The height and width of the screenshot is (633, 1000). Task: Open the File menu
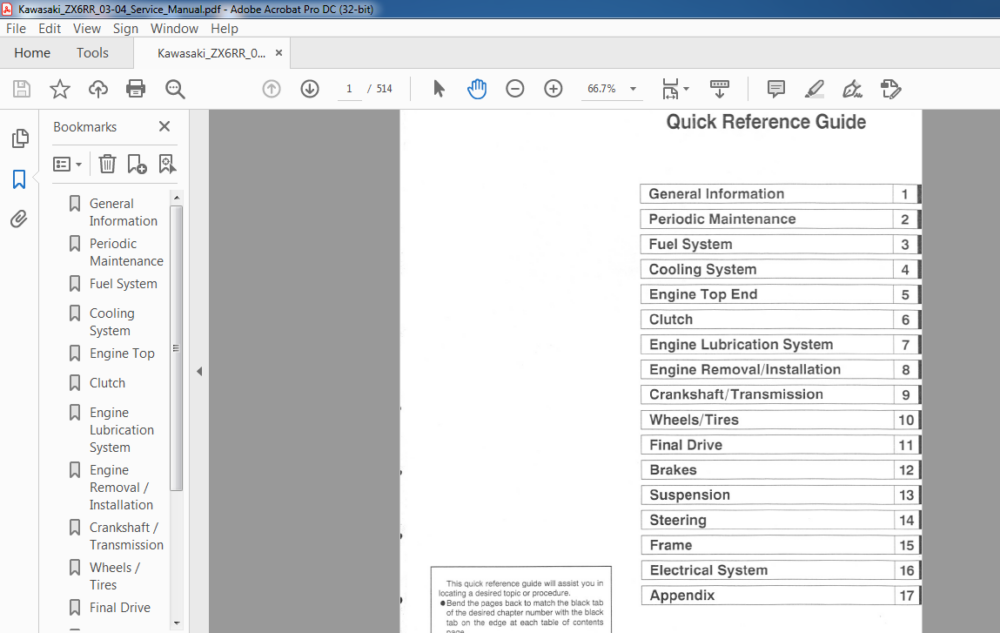(x=16, y=29)
